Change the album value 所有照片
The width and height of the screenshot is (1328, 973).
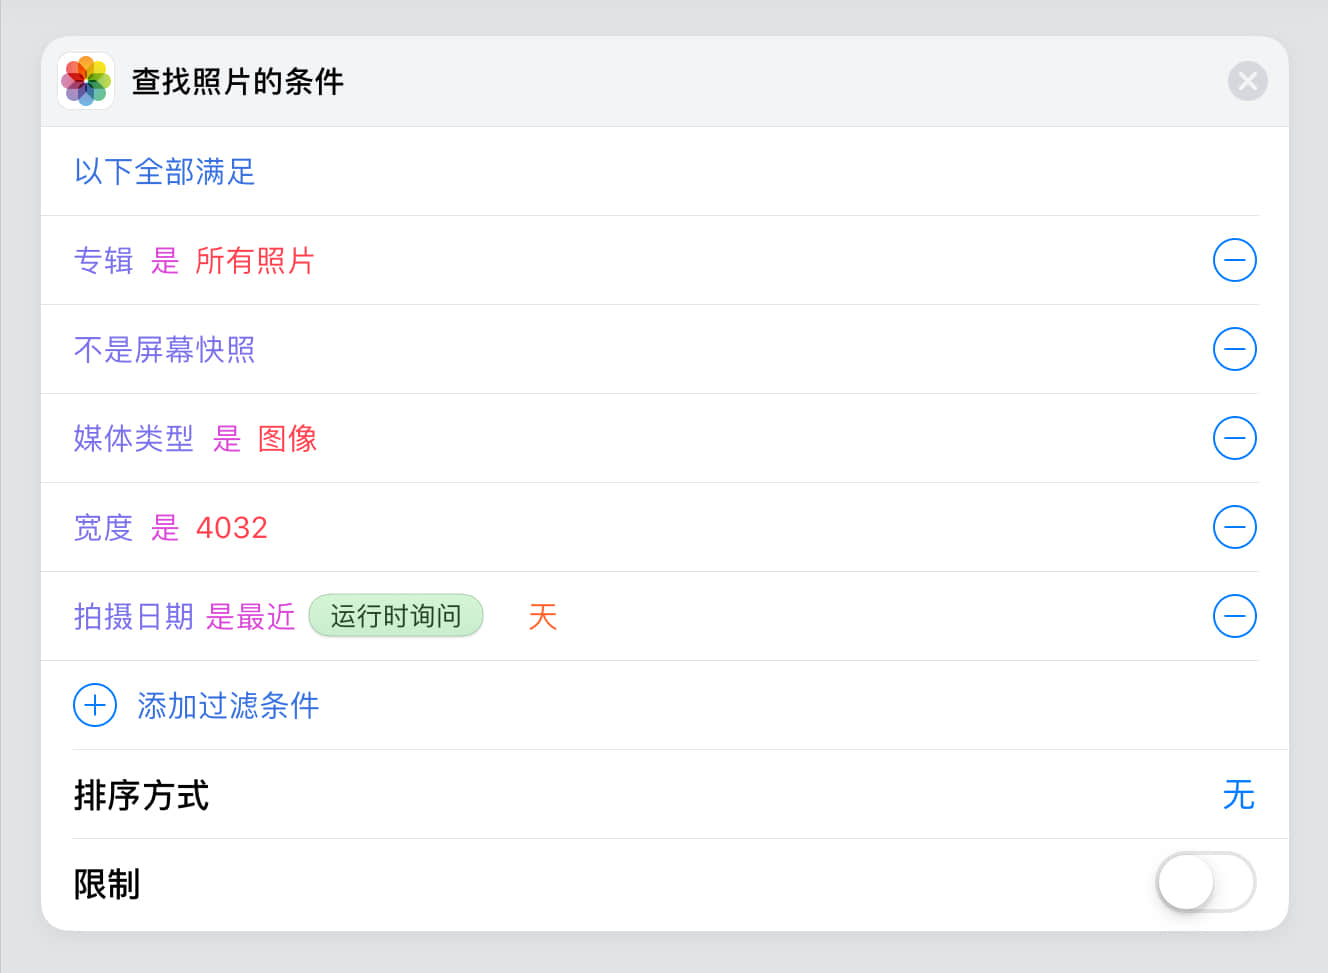tap(255, 261)
